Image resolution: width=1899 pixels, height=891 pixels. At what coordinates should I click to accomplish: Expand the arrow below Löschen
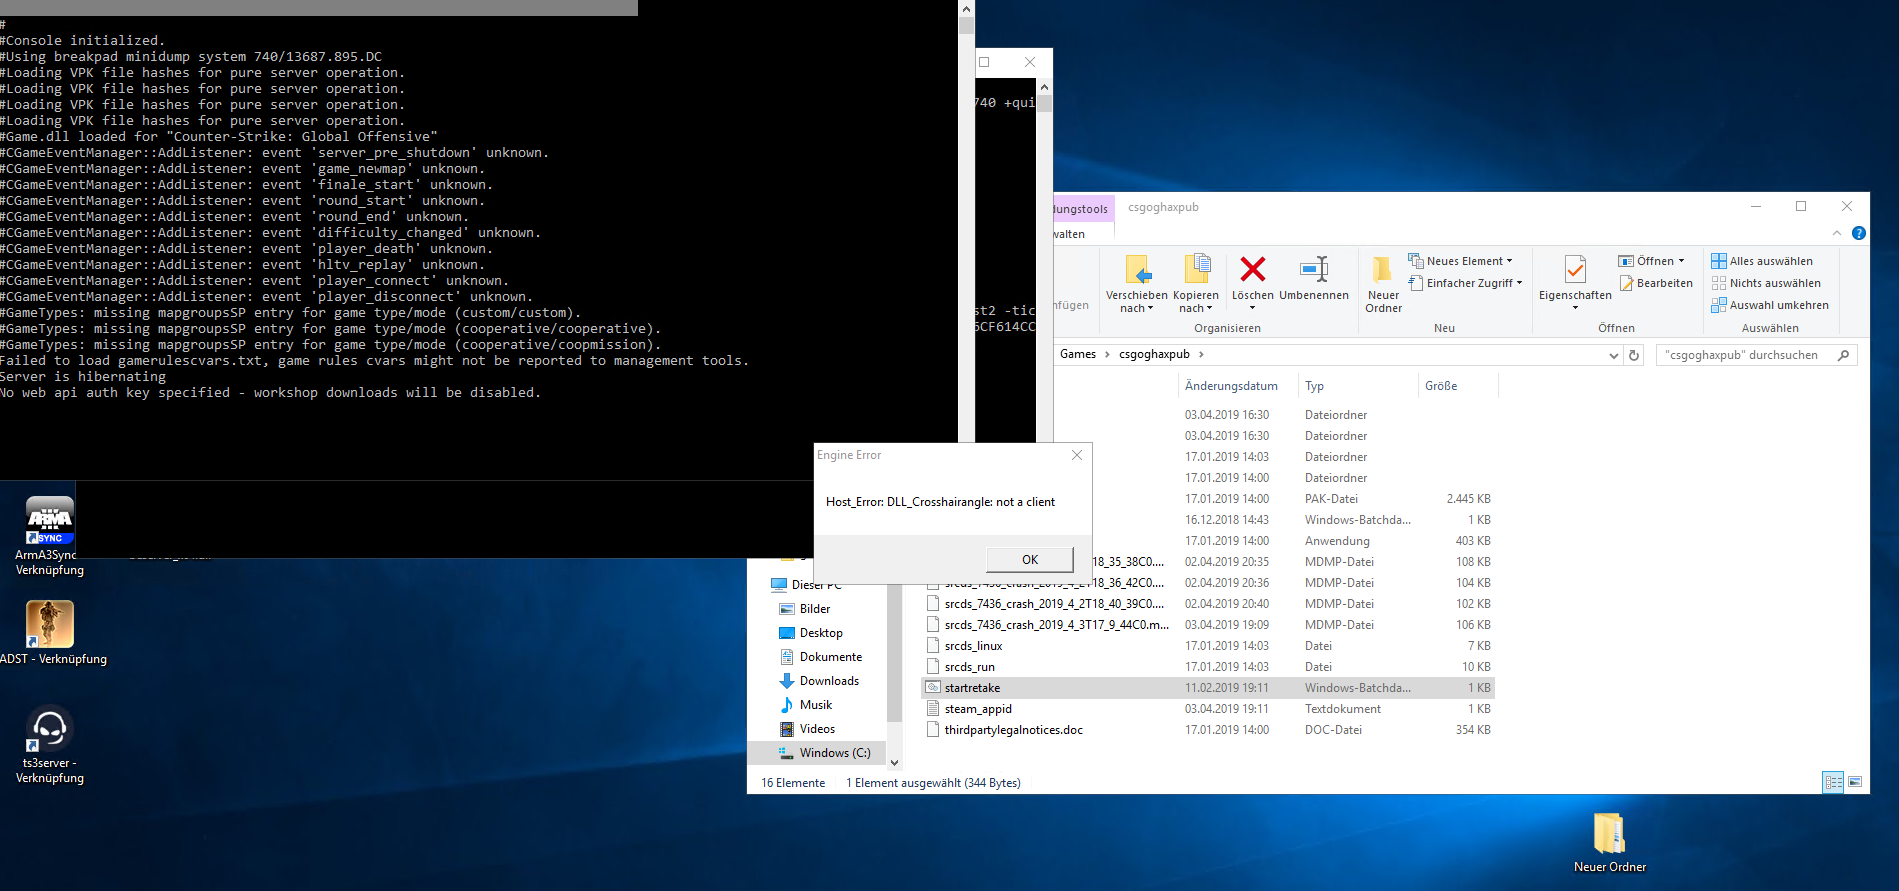[x=1252, y=308]
